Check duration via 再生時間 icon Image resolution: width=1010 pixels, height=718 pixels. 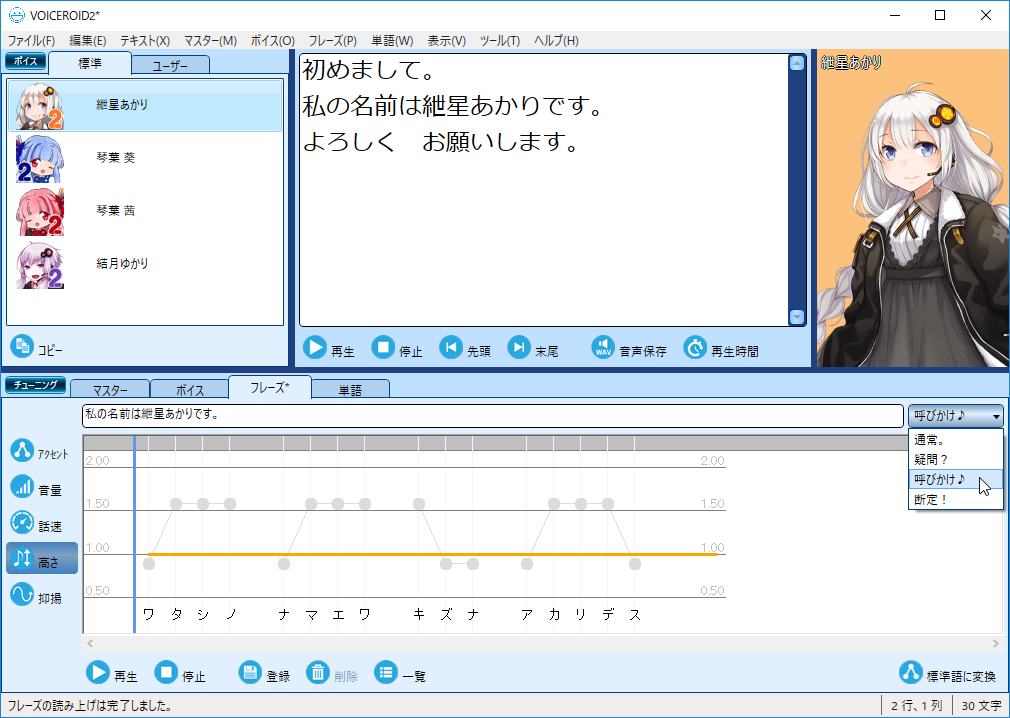(695, 348)
